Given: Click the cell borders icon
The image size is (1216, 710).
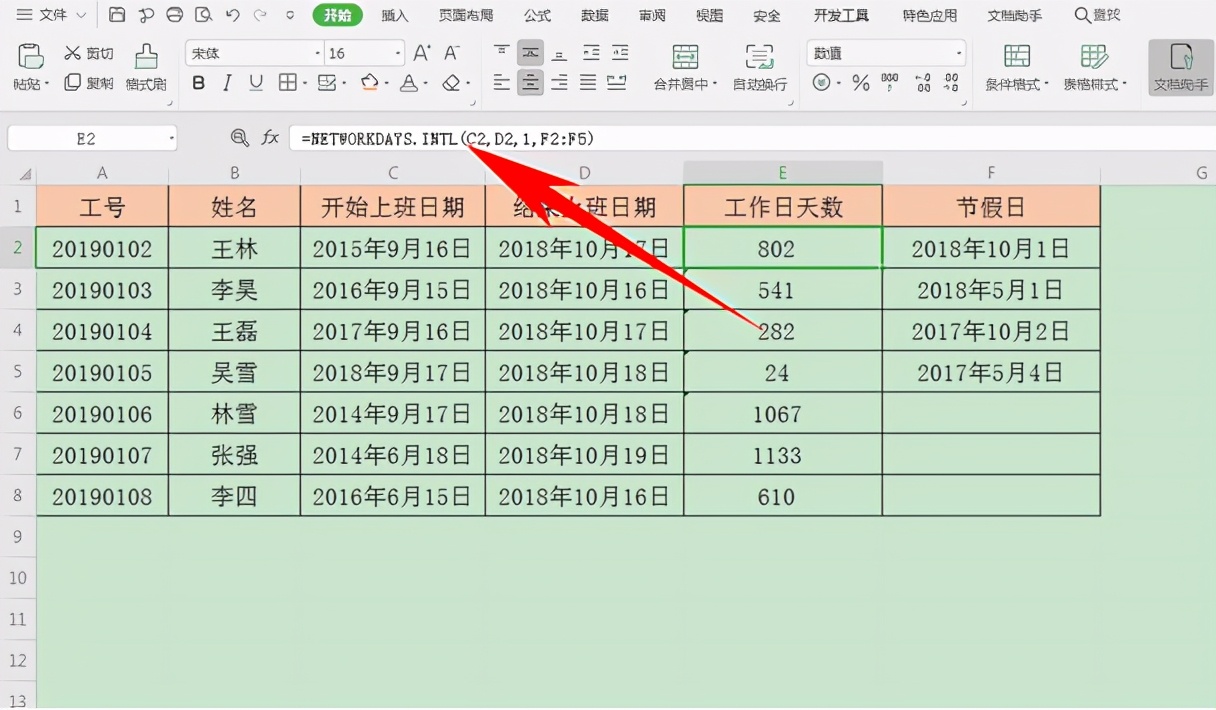Looking at the screenshot, I should (287, 83).
